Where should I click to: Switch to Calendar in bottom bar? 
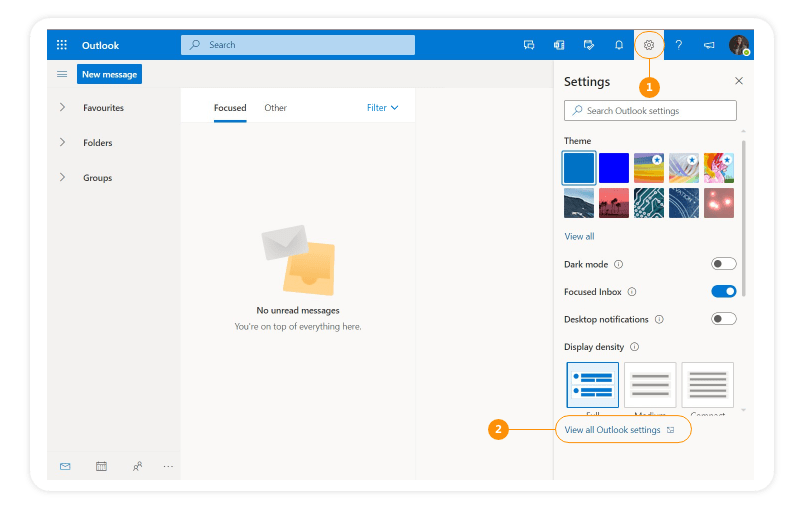click(101, 466)
